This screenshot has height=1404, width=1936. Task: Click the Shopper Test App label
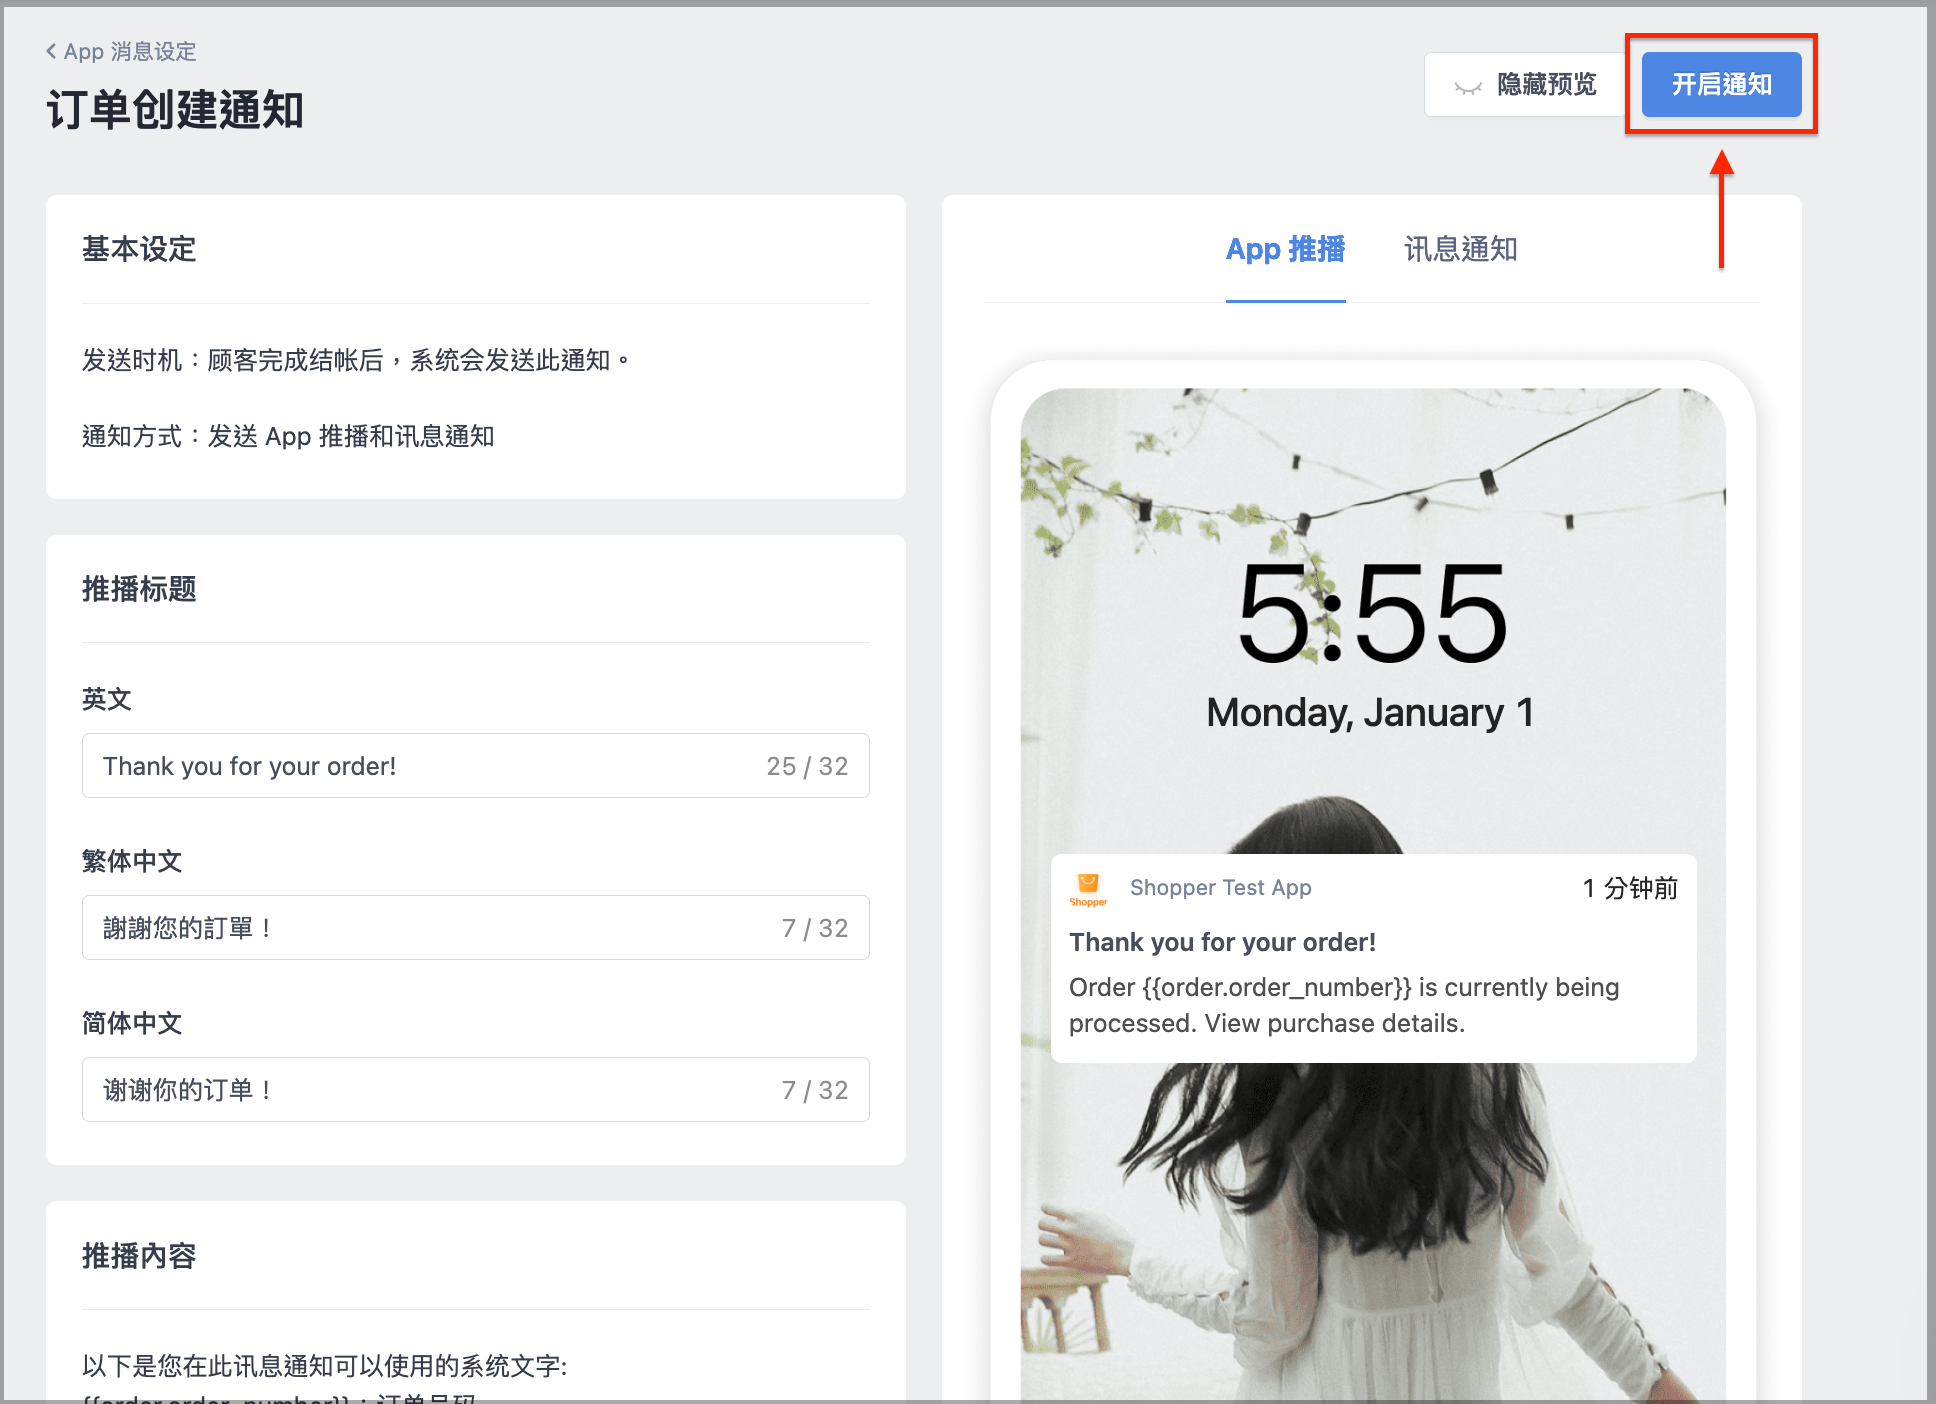click(x=1220, y=888)
